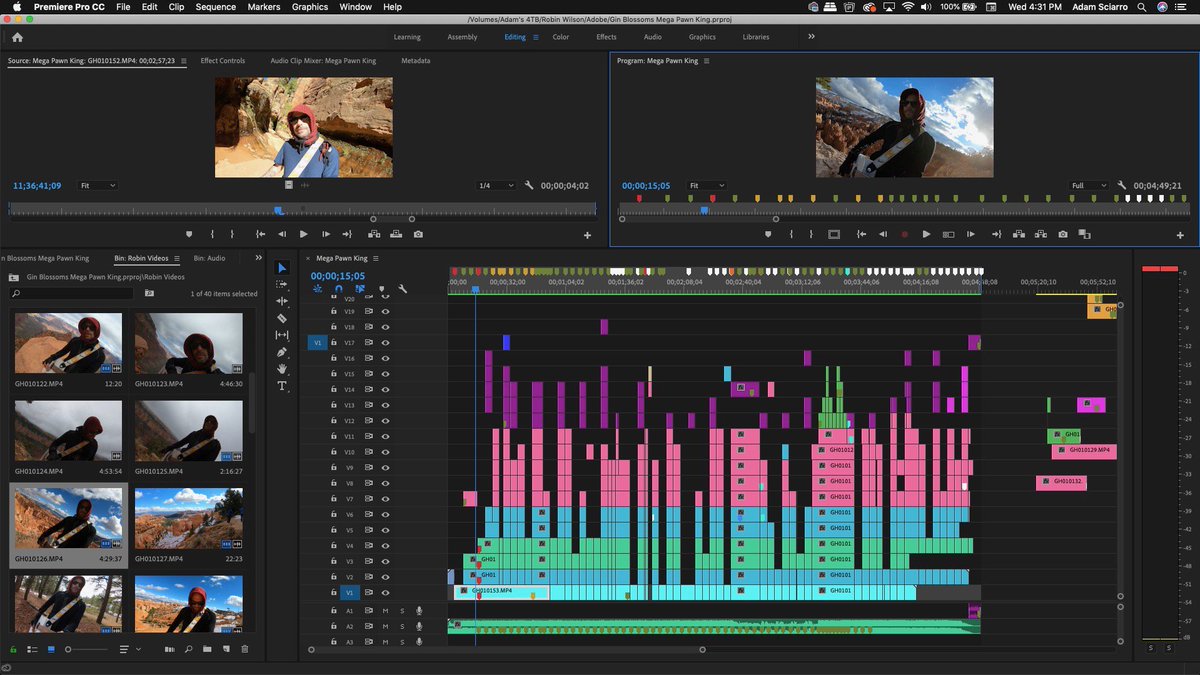Toggle linked selection in timeline
The image size is (1200, 675).
(358, 289)
